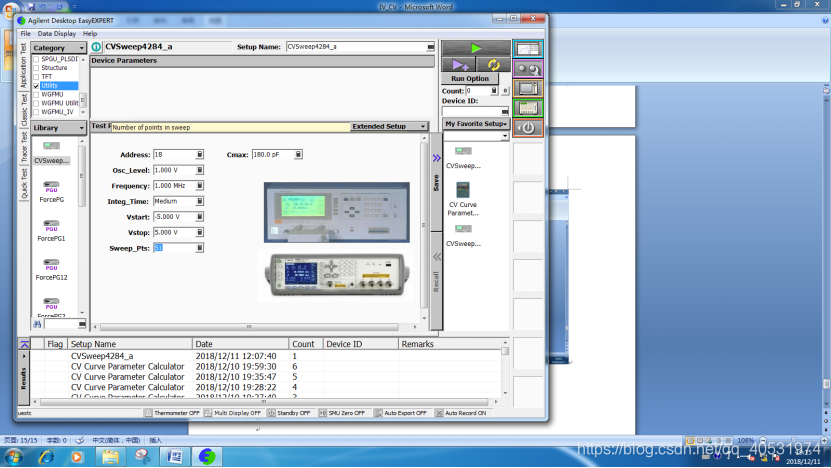Open the Library dropdown
831x468 pixels.
point(58,128)
